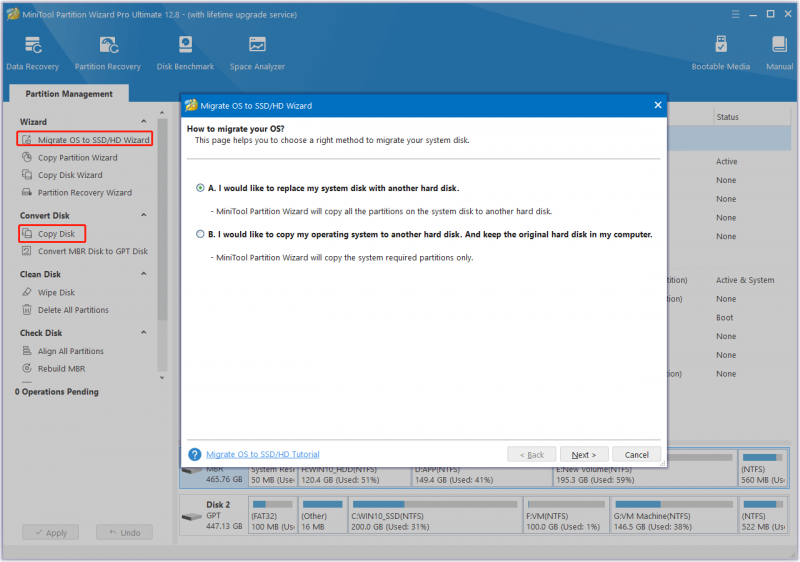Click the Align All Partitions icon
Image resolution: width=800 pixels, height=562 pixels.
[27, 350]
